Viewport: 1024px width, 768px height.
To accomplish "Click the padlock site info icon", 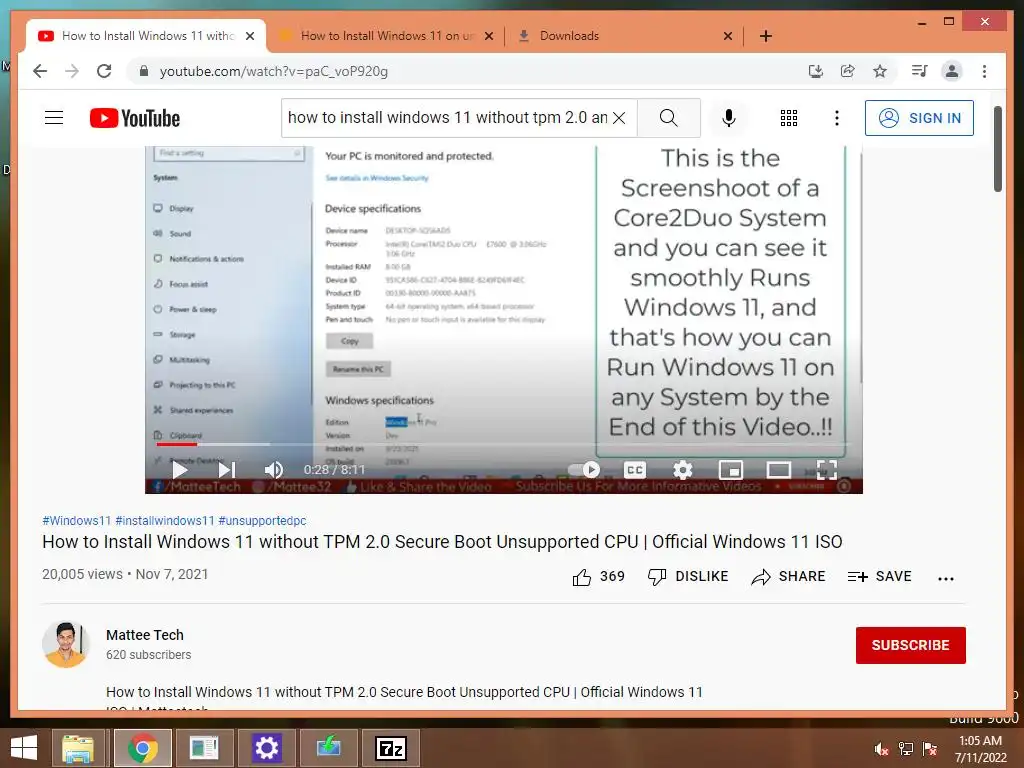I will [144, 71].
